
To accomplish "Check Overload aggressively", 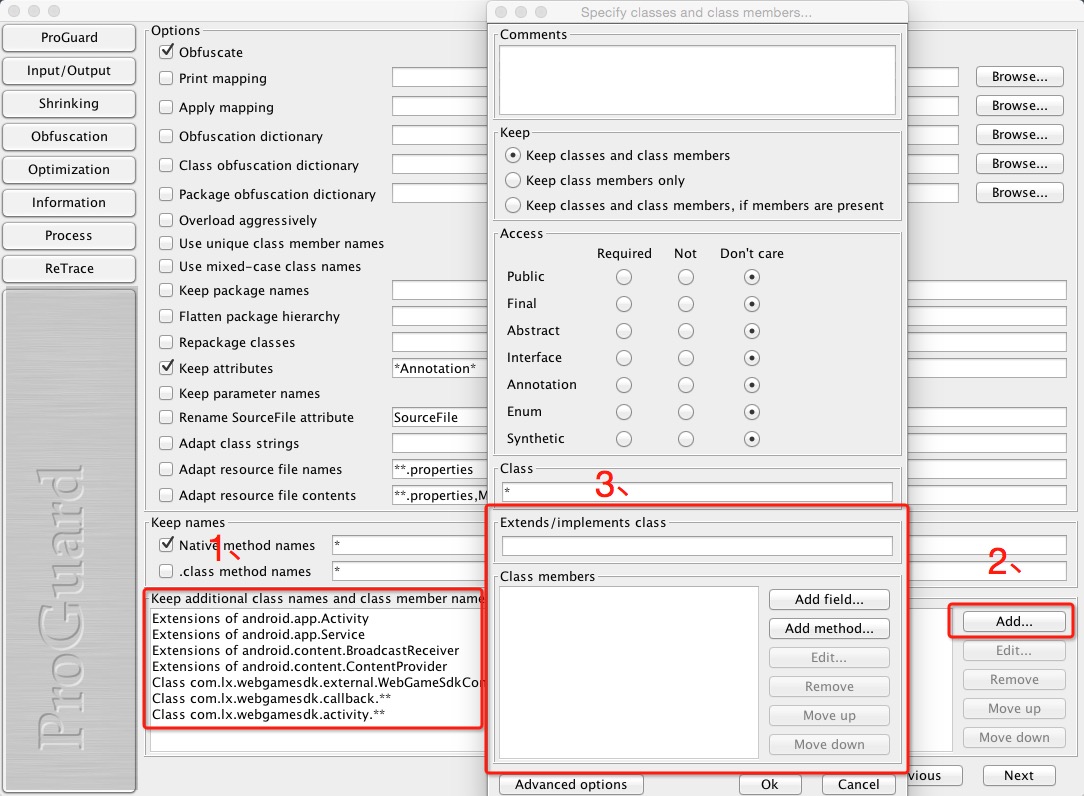I will point(166,220).
